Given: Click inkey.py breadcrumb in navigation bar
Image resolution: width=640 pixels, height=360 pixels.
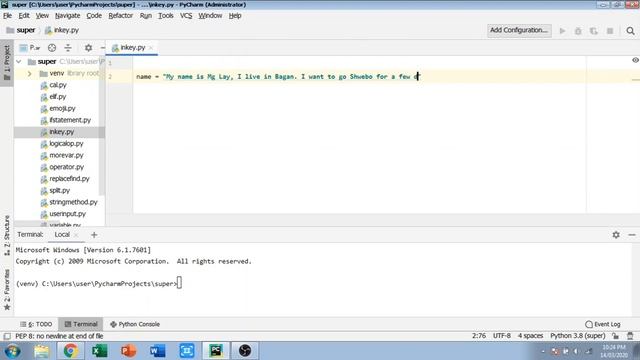Looking at the screenshot, I should pyautogui.click(x=62, y=30).
